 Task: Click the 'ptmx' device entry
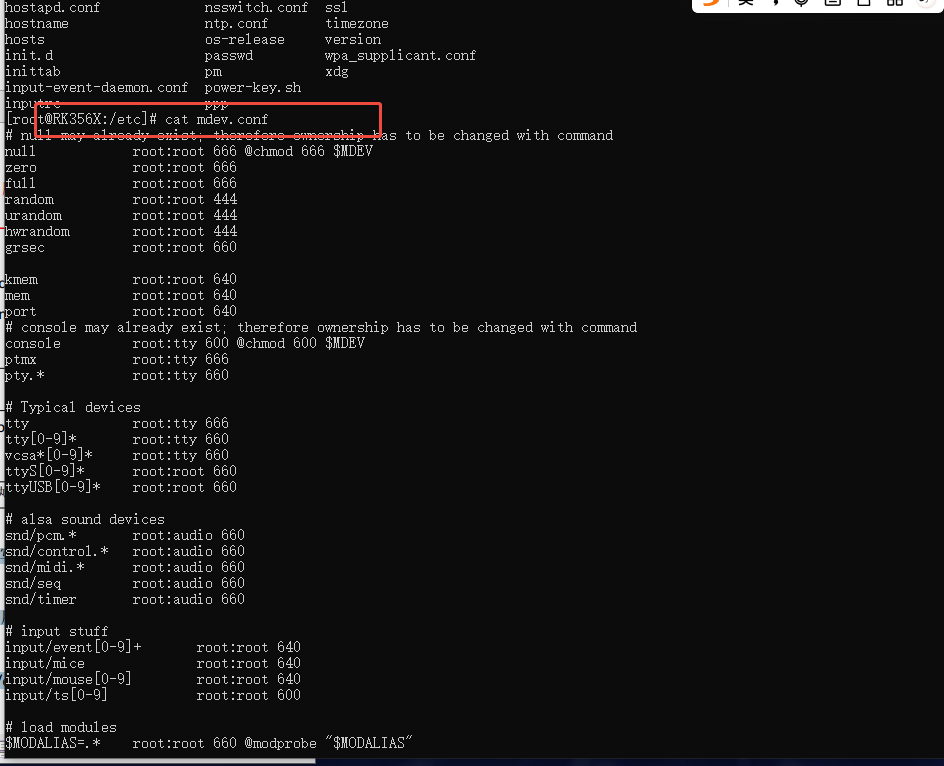tap(20, 360)
